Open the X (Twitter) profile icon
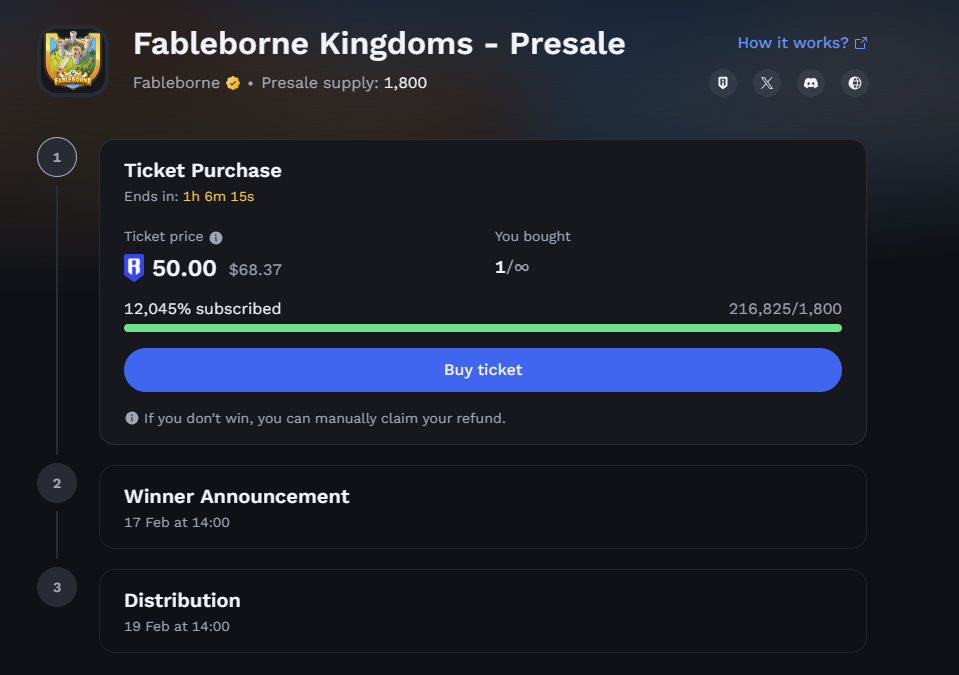The image size is (959, 675). [x=767, y=83]
